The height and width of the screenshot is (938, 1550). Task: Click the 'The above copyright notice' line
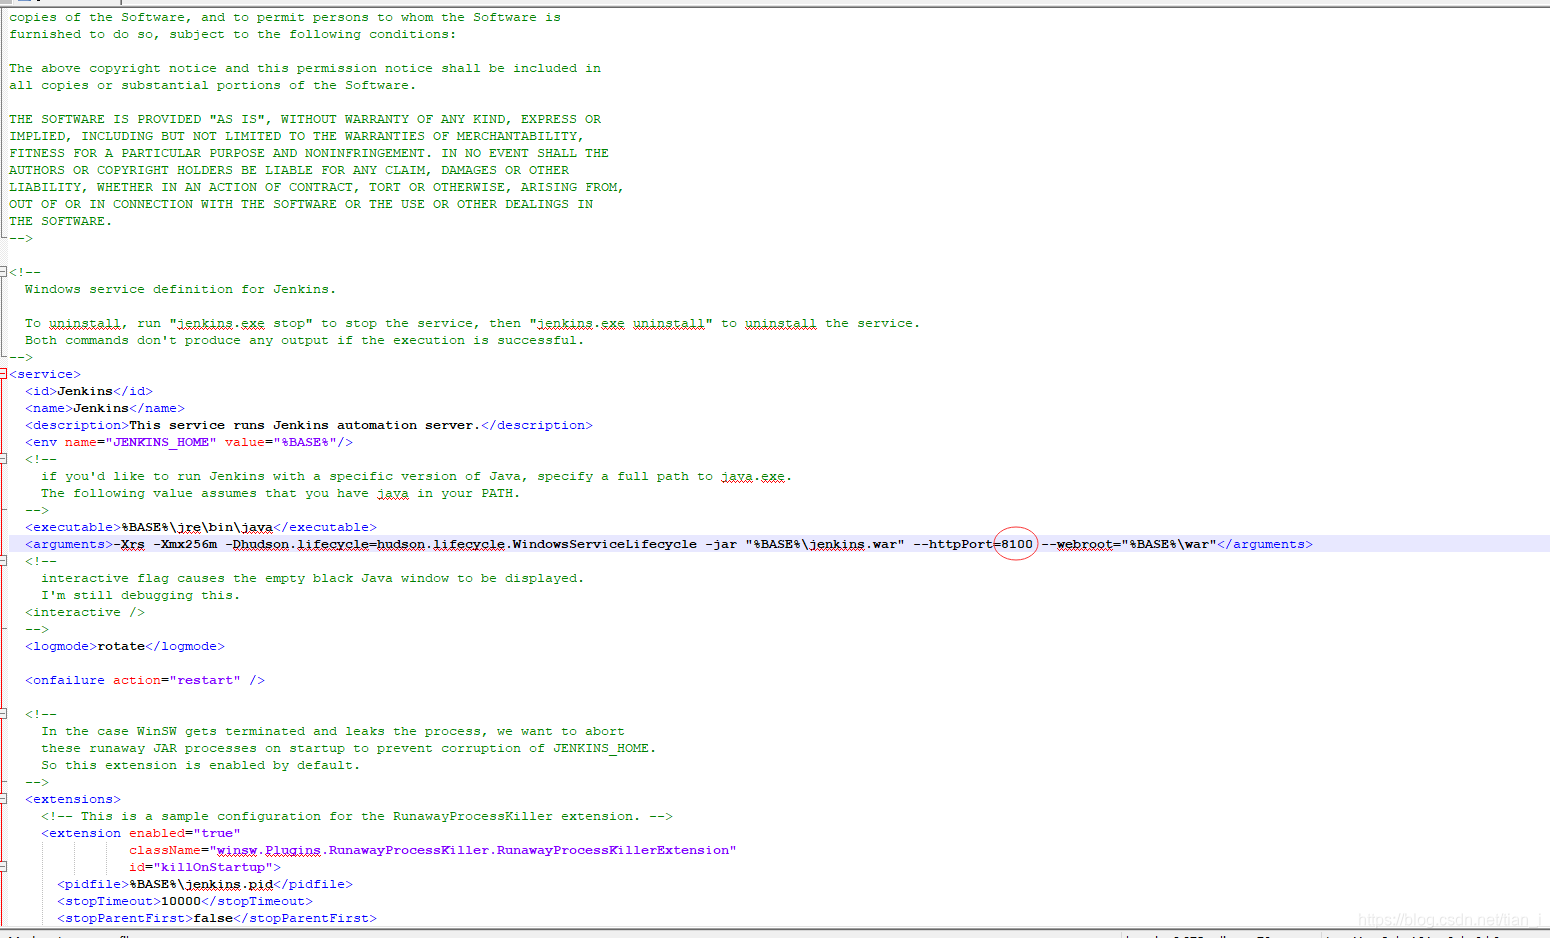[x=305, y=68]
